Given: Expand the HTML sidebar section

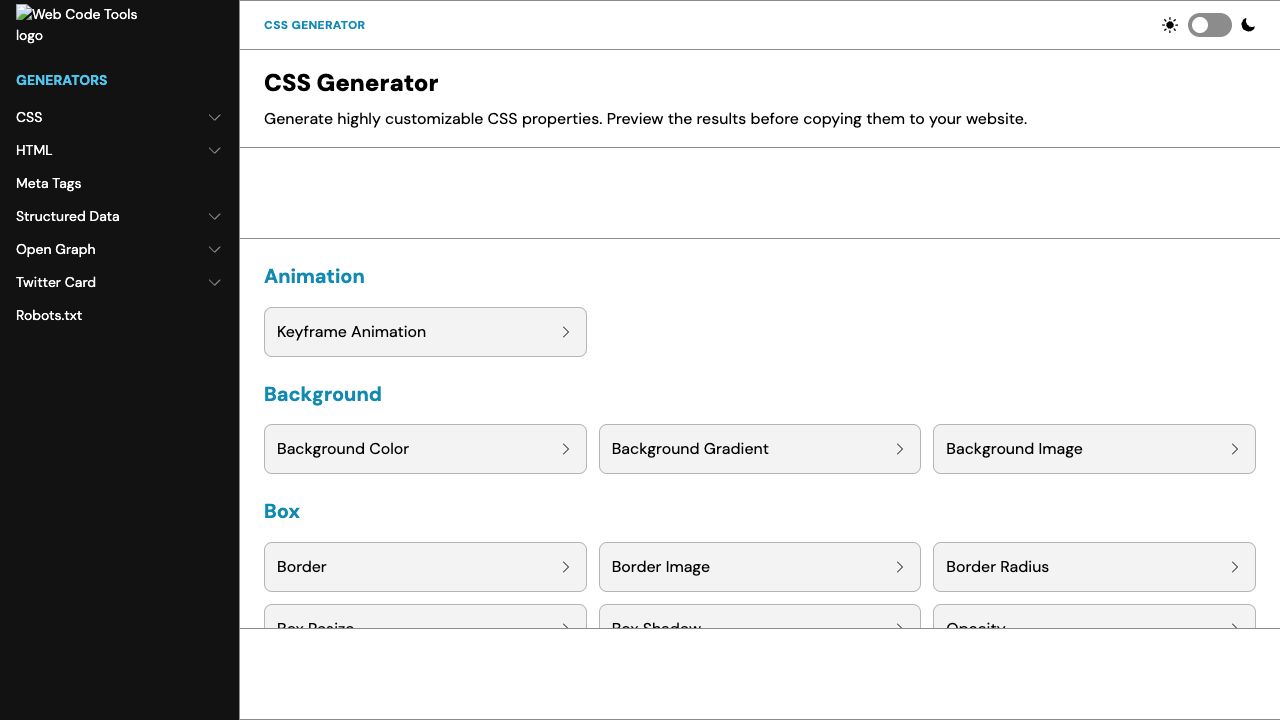Looking at the screenshot, I should tap(214, 150).
